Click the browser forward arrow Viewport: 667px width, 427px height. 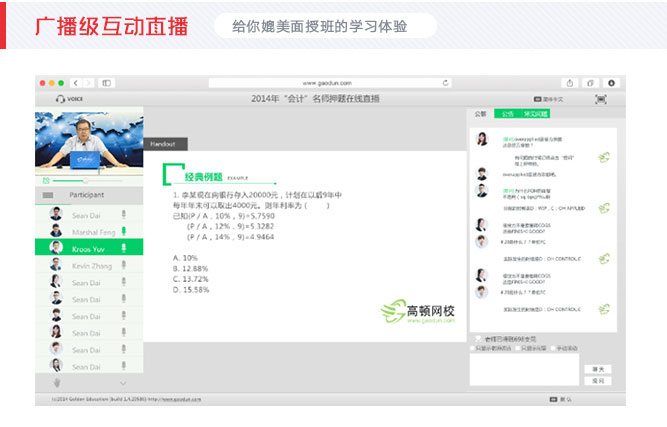click(x=88, y=83)
